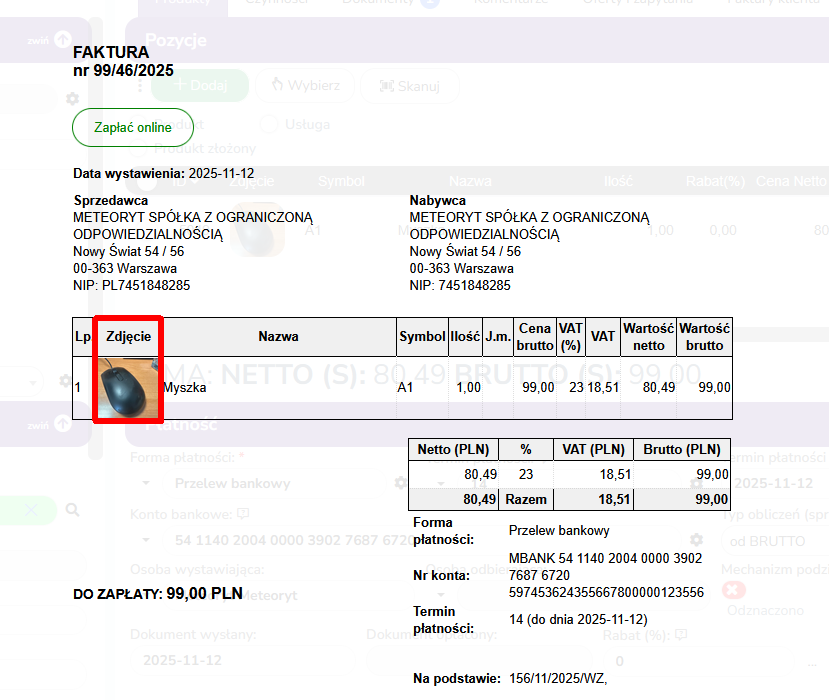Viewport: 829px width, 700px height.
Task: Click the Zapłać online button
Action: click(x=132, y=128)
